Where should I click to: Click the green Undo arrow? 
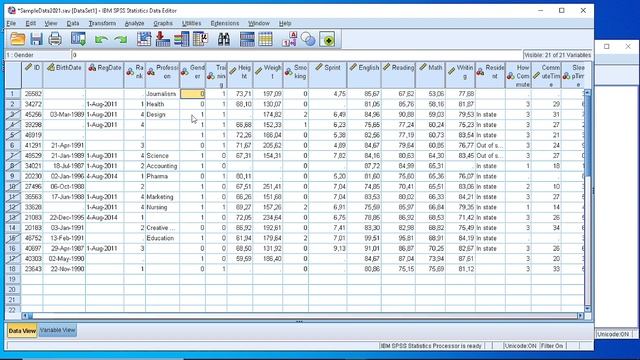[101, 40]
